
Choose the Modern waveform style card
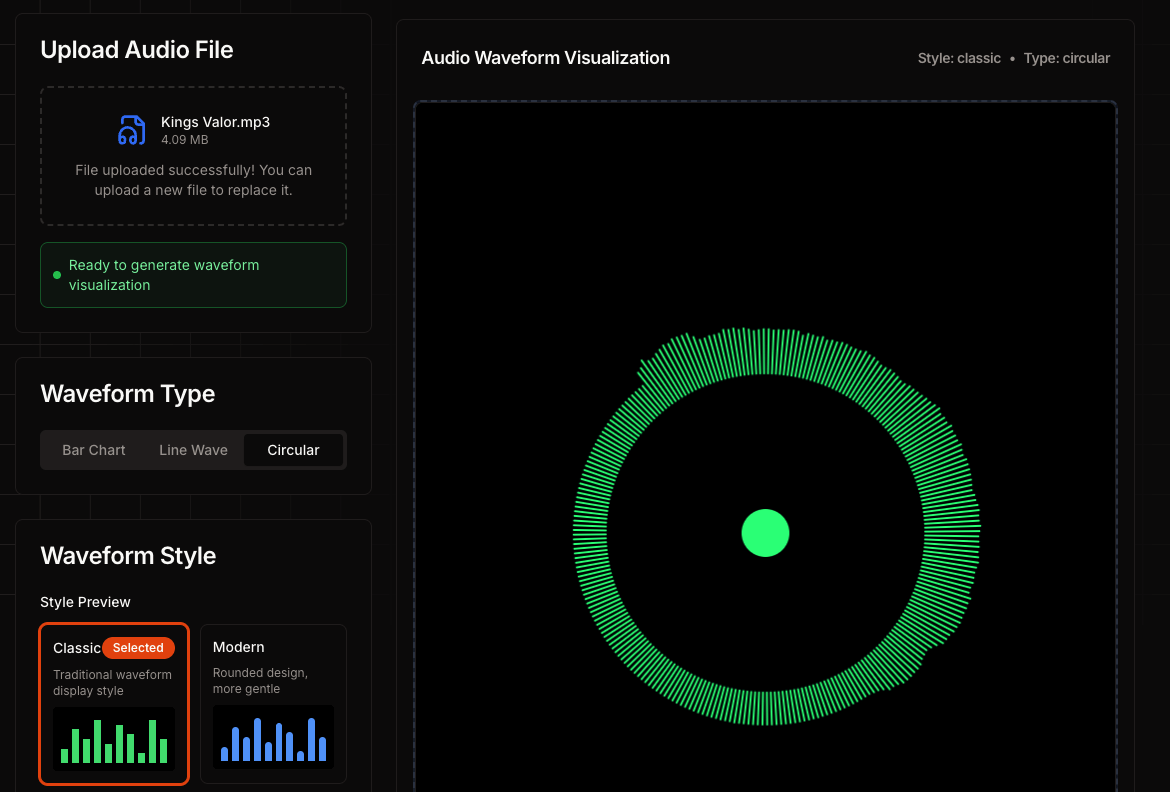273,704
